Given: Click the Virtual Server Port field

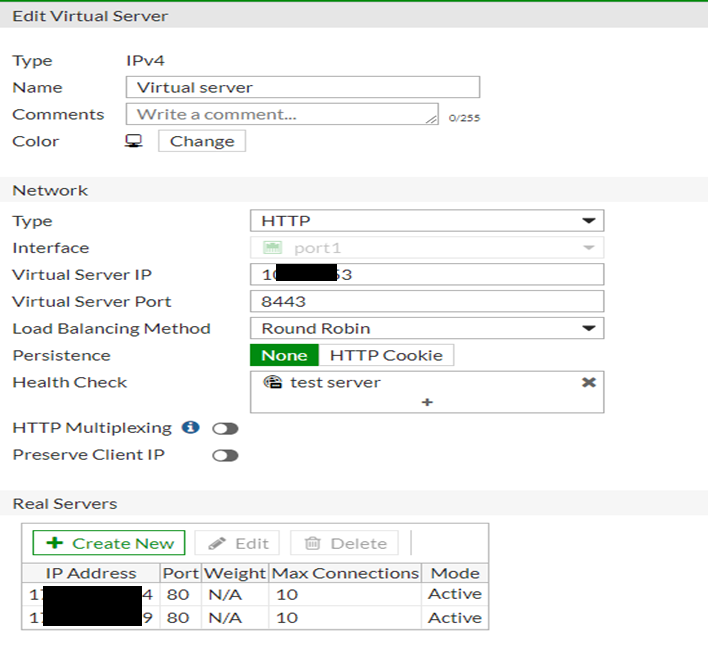Looking at the screenshot, I should click(x=426, y=301).
